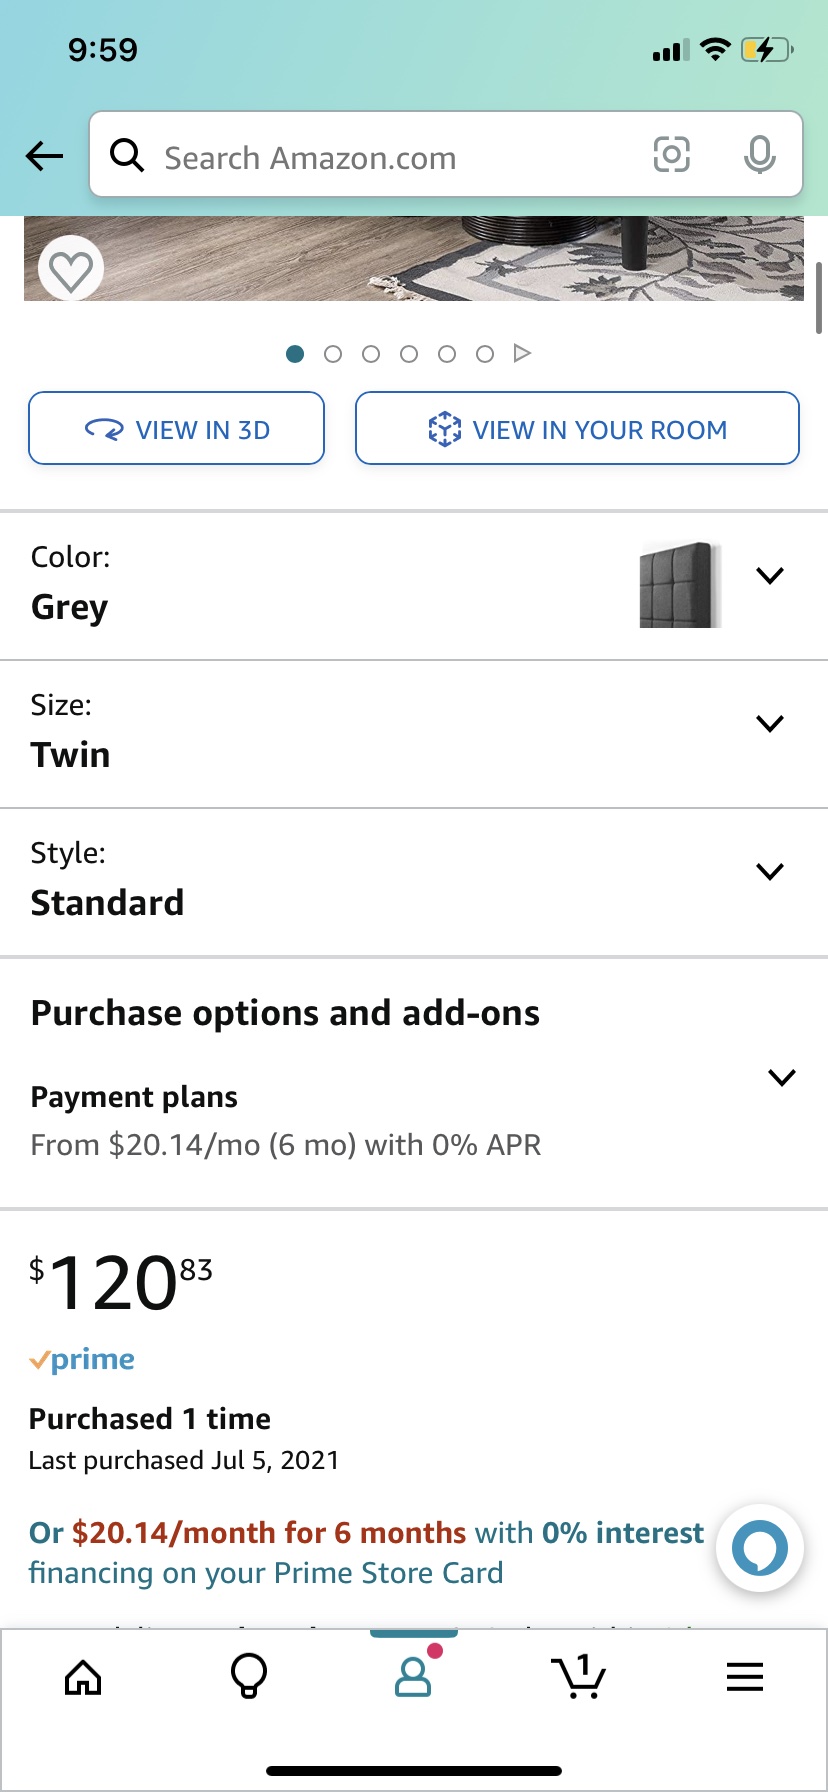This screenshot has height=1792, width=828.
Task: Open camera lens search icon
Action: [671, 155]
